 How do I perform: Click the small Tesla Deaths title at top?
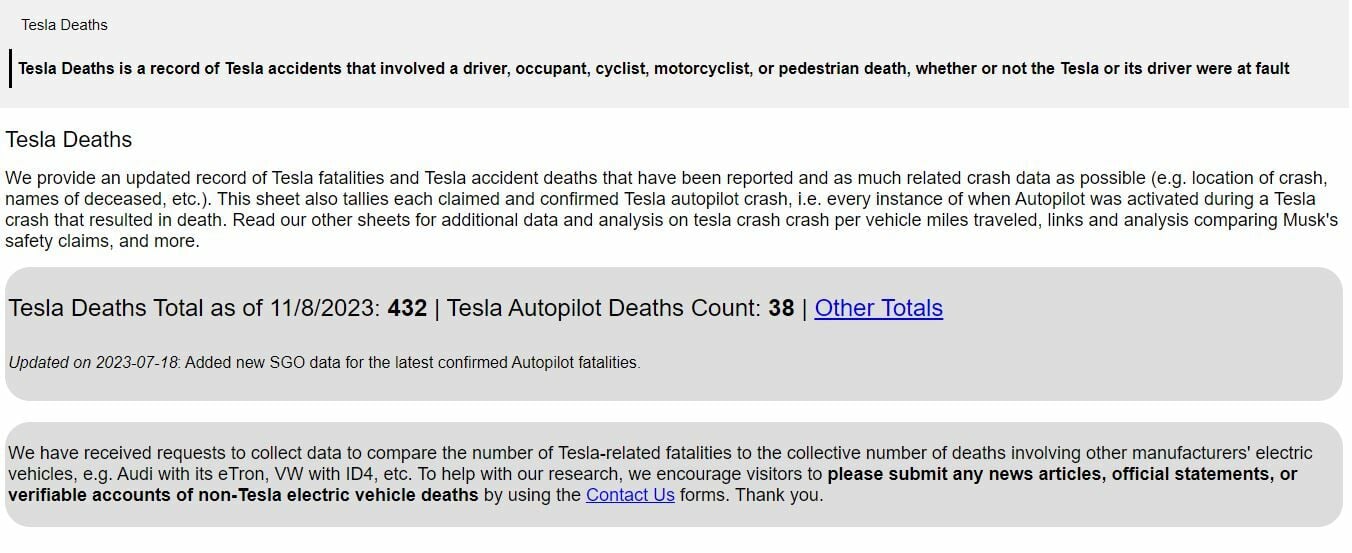pos(64,25)
